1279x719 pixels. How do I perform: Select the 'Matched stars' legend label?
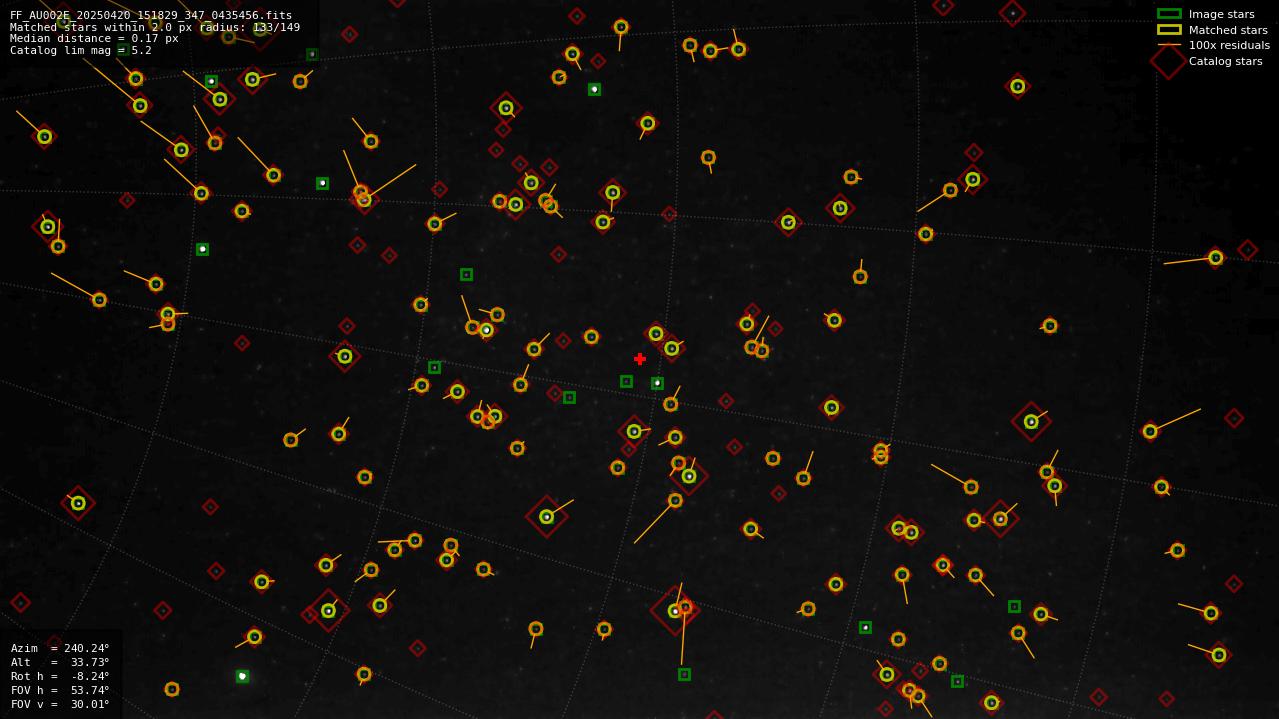(1228, 30)
